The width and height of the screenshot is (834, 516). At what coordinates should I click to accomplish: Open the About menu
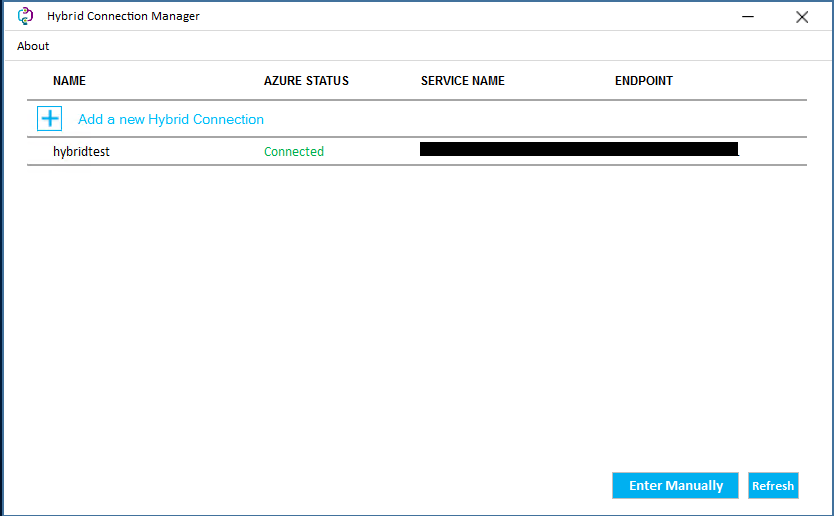pyautogui.click(x=33, y=46)
